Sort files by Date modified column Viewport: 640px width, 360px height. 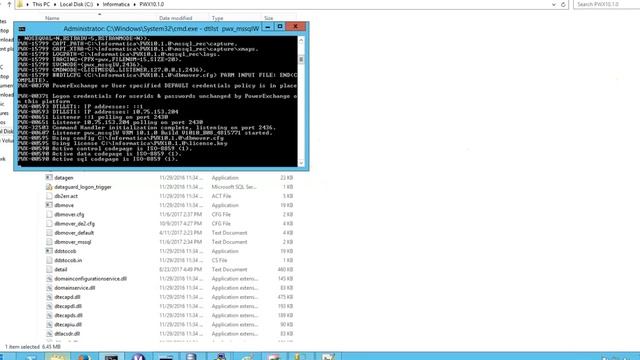coord(175,18)
